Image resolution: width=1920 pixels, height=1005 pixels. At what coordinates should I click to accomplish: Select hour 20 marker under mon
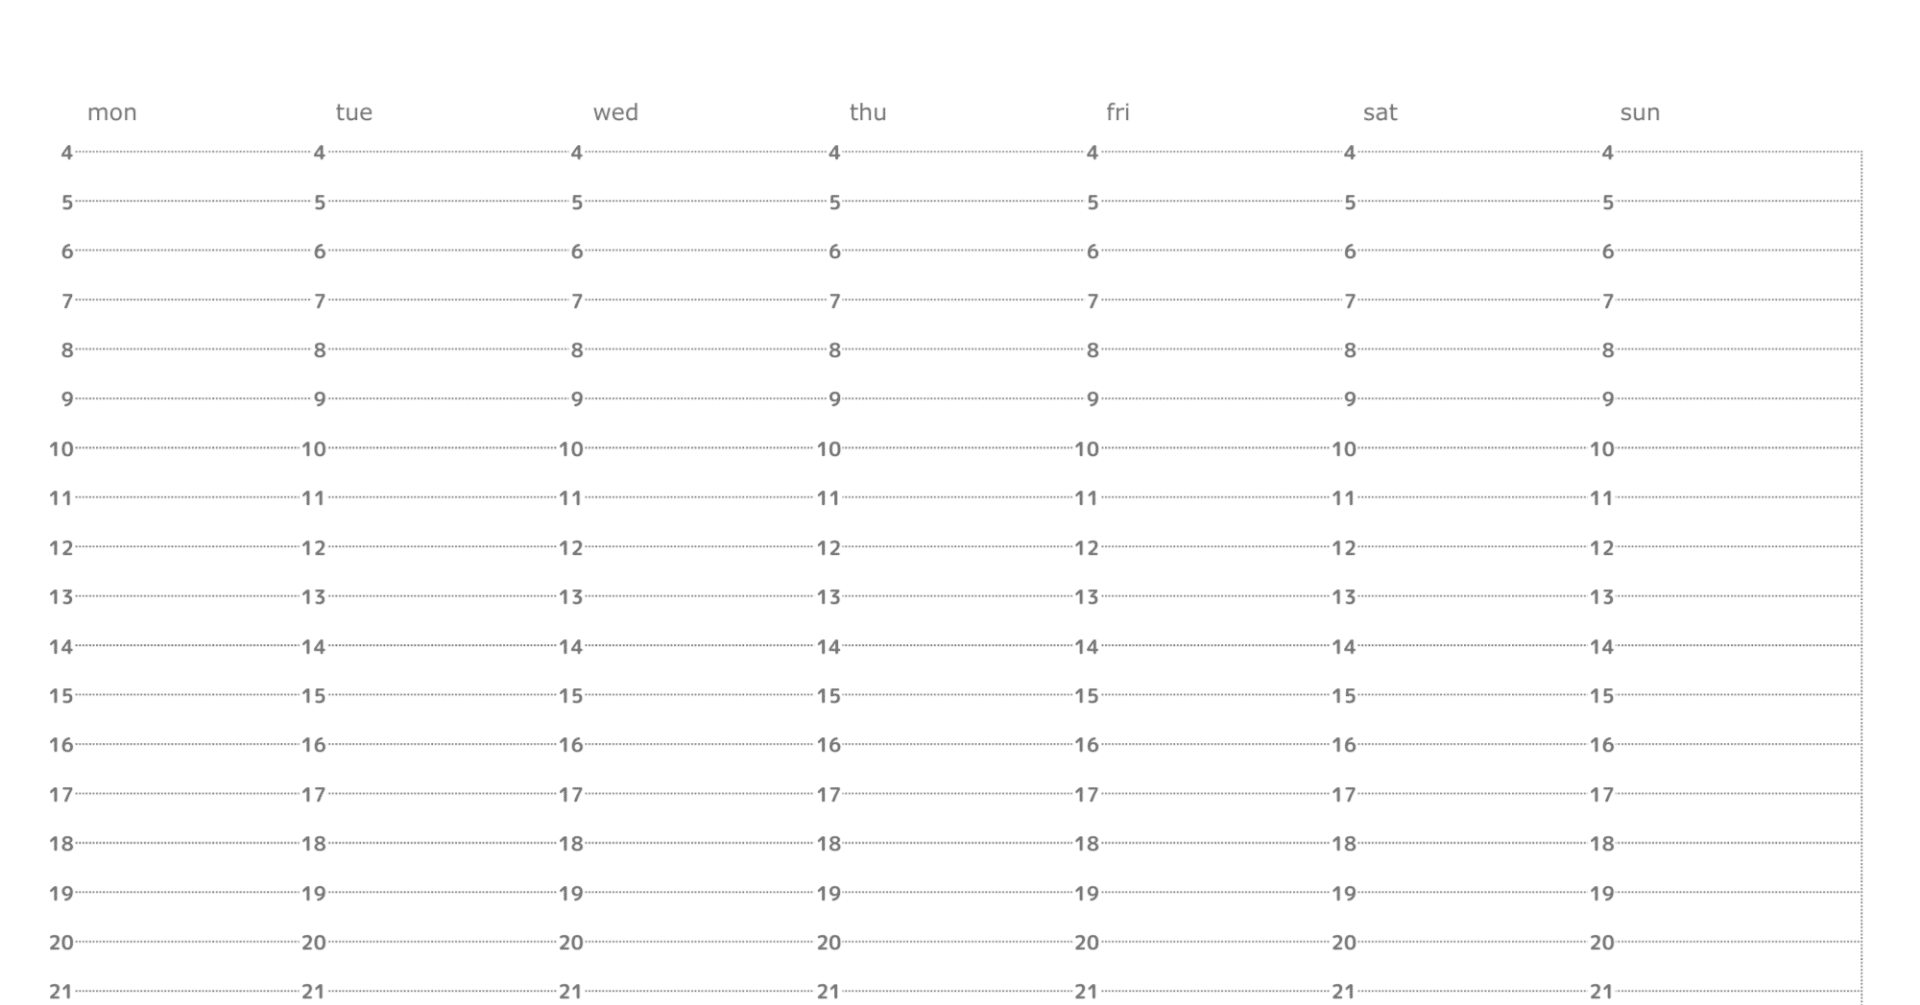pyautogui.click(x=61, y=942)
